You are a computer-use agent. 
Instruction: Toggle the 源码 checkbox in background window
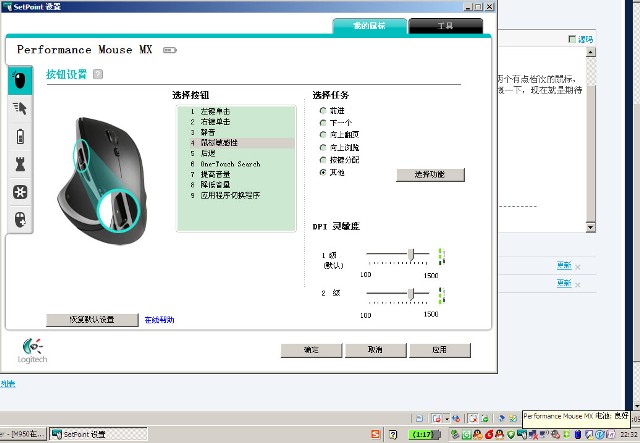pos(572,39)
